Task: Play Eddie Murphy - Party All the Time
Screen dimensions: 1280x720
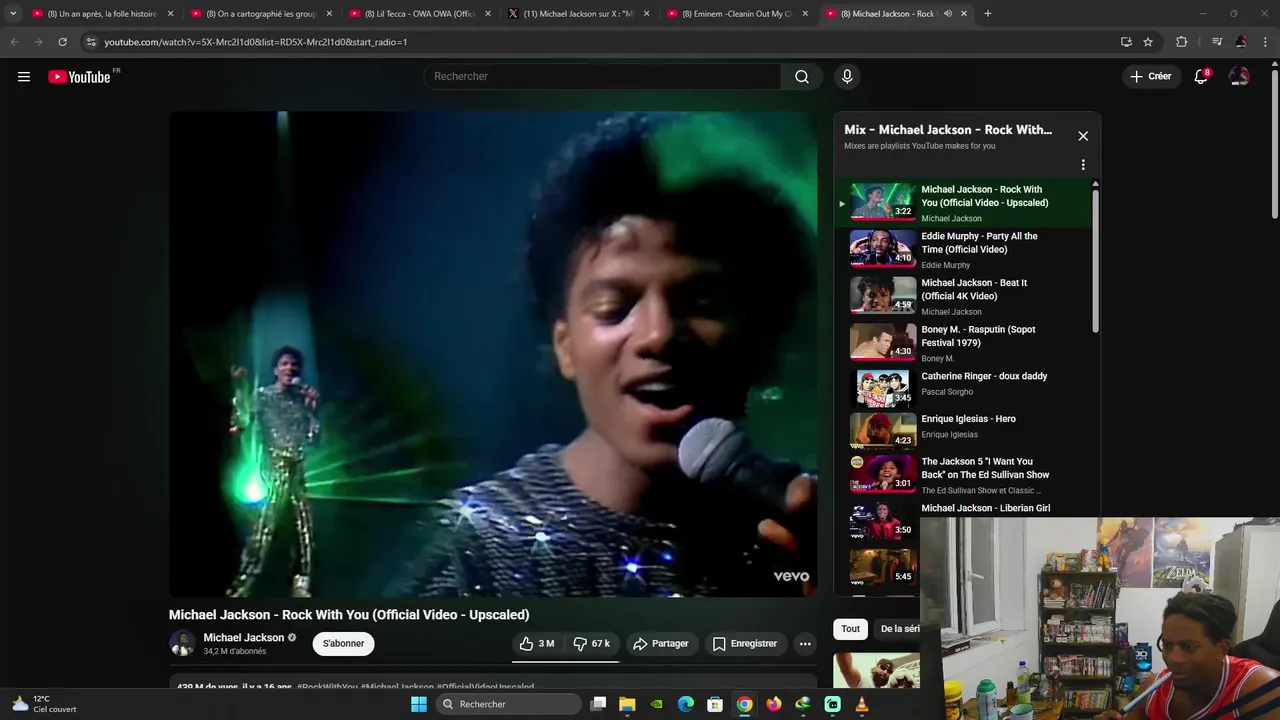Action: point(963,250)
